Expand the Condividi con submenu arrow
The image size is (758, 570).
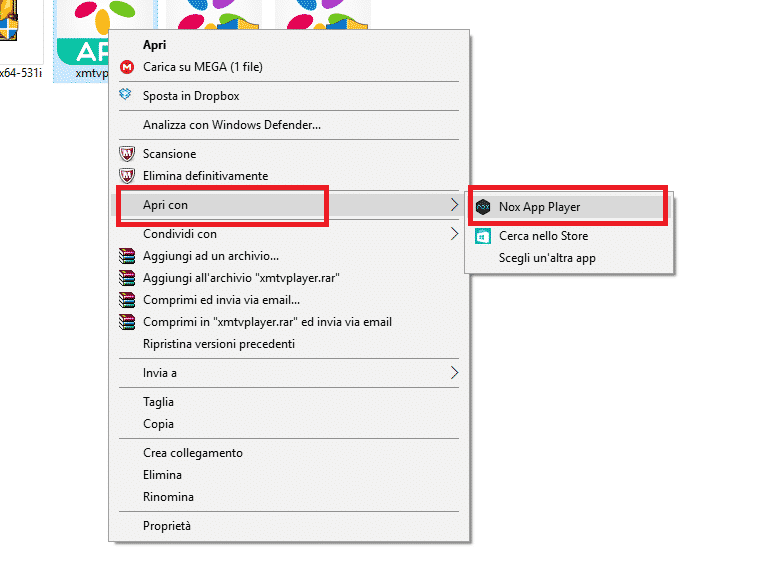click(454, 234)
